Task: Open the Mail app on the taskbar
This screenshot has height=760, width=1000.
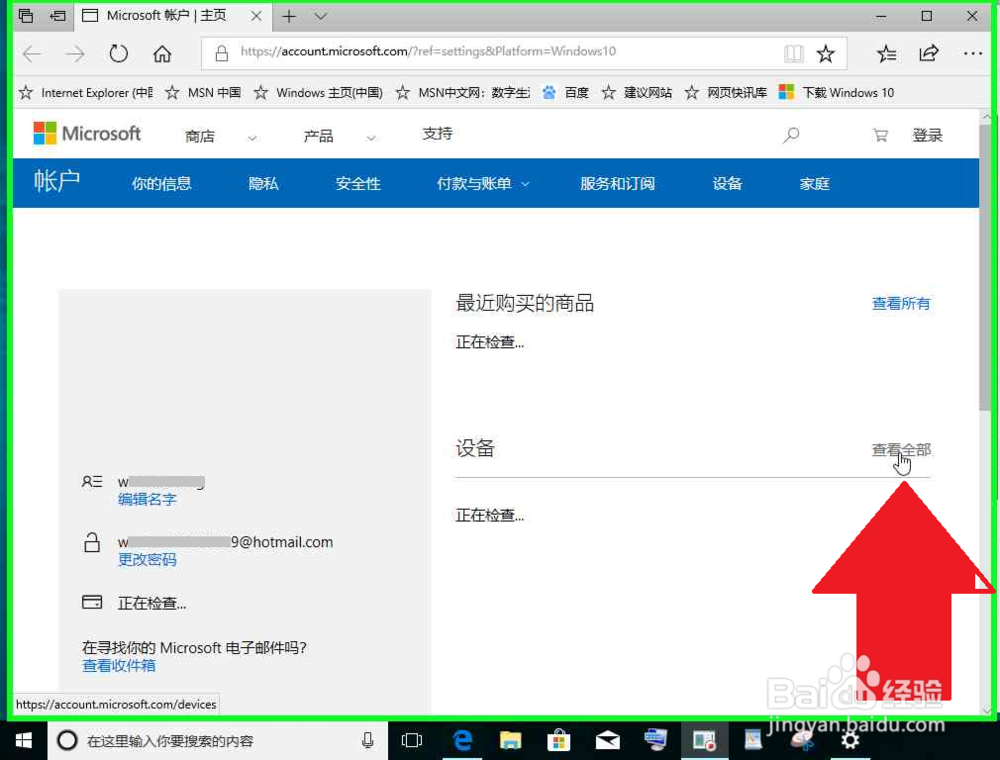Action: (x=607, y=740)
